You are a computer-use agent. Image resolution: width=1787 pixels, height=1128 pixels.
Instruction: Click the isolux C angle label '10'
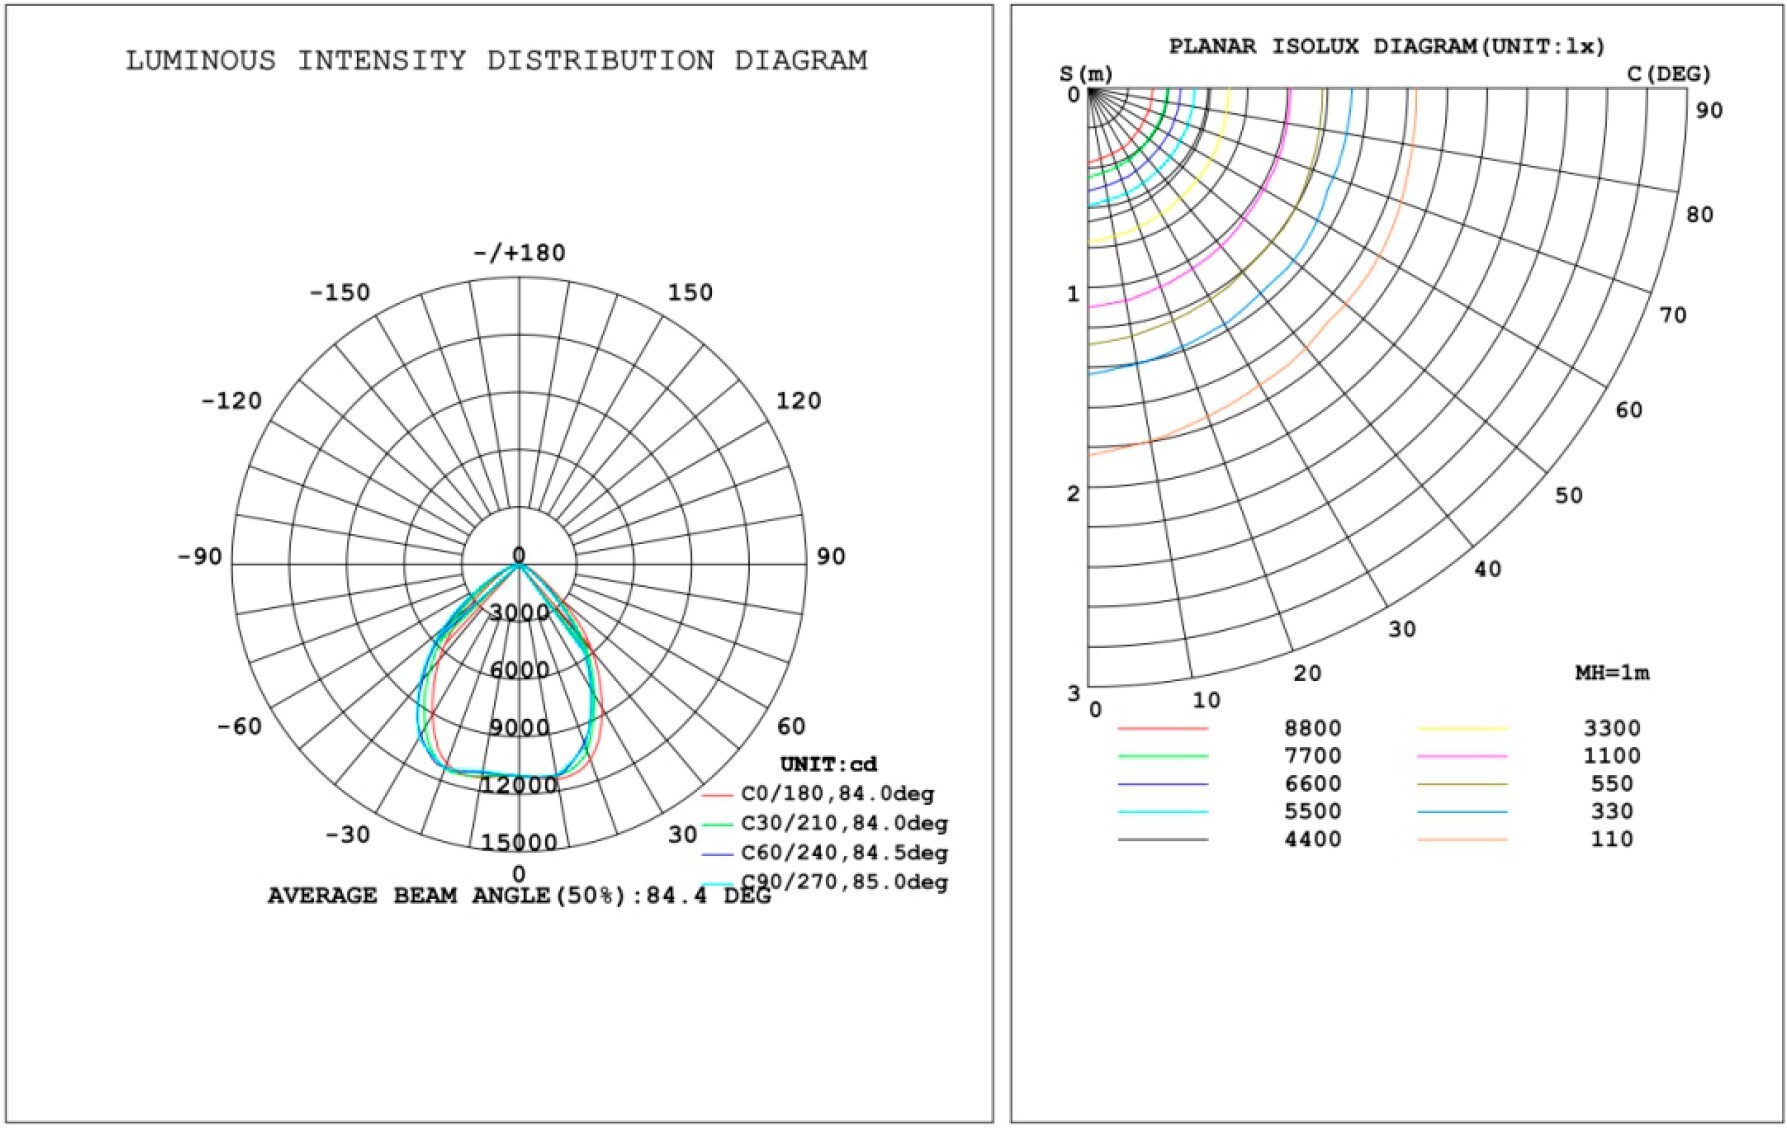[1206, 700]
